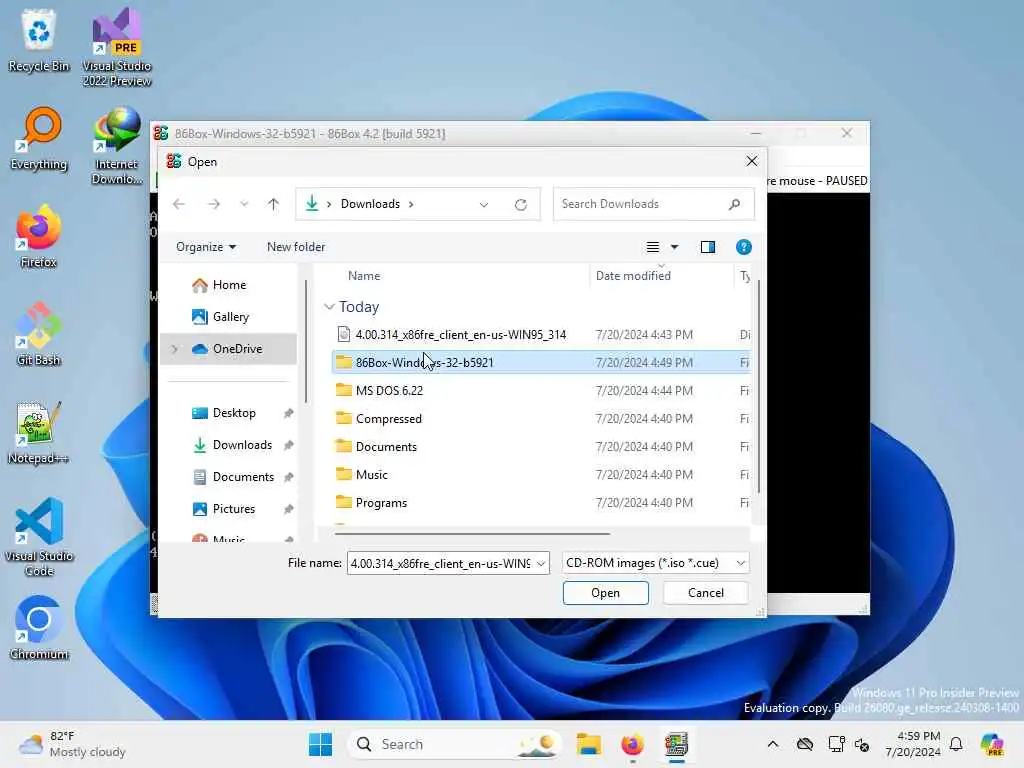
Task: Go forward in the Open dialog
Action: click(214, 204)
